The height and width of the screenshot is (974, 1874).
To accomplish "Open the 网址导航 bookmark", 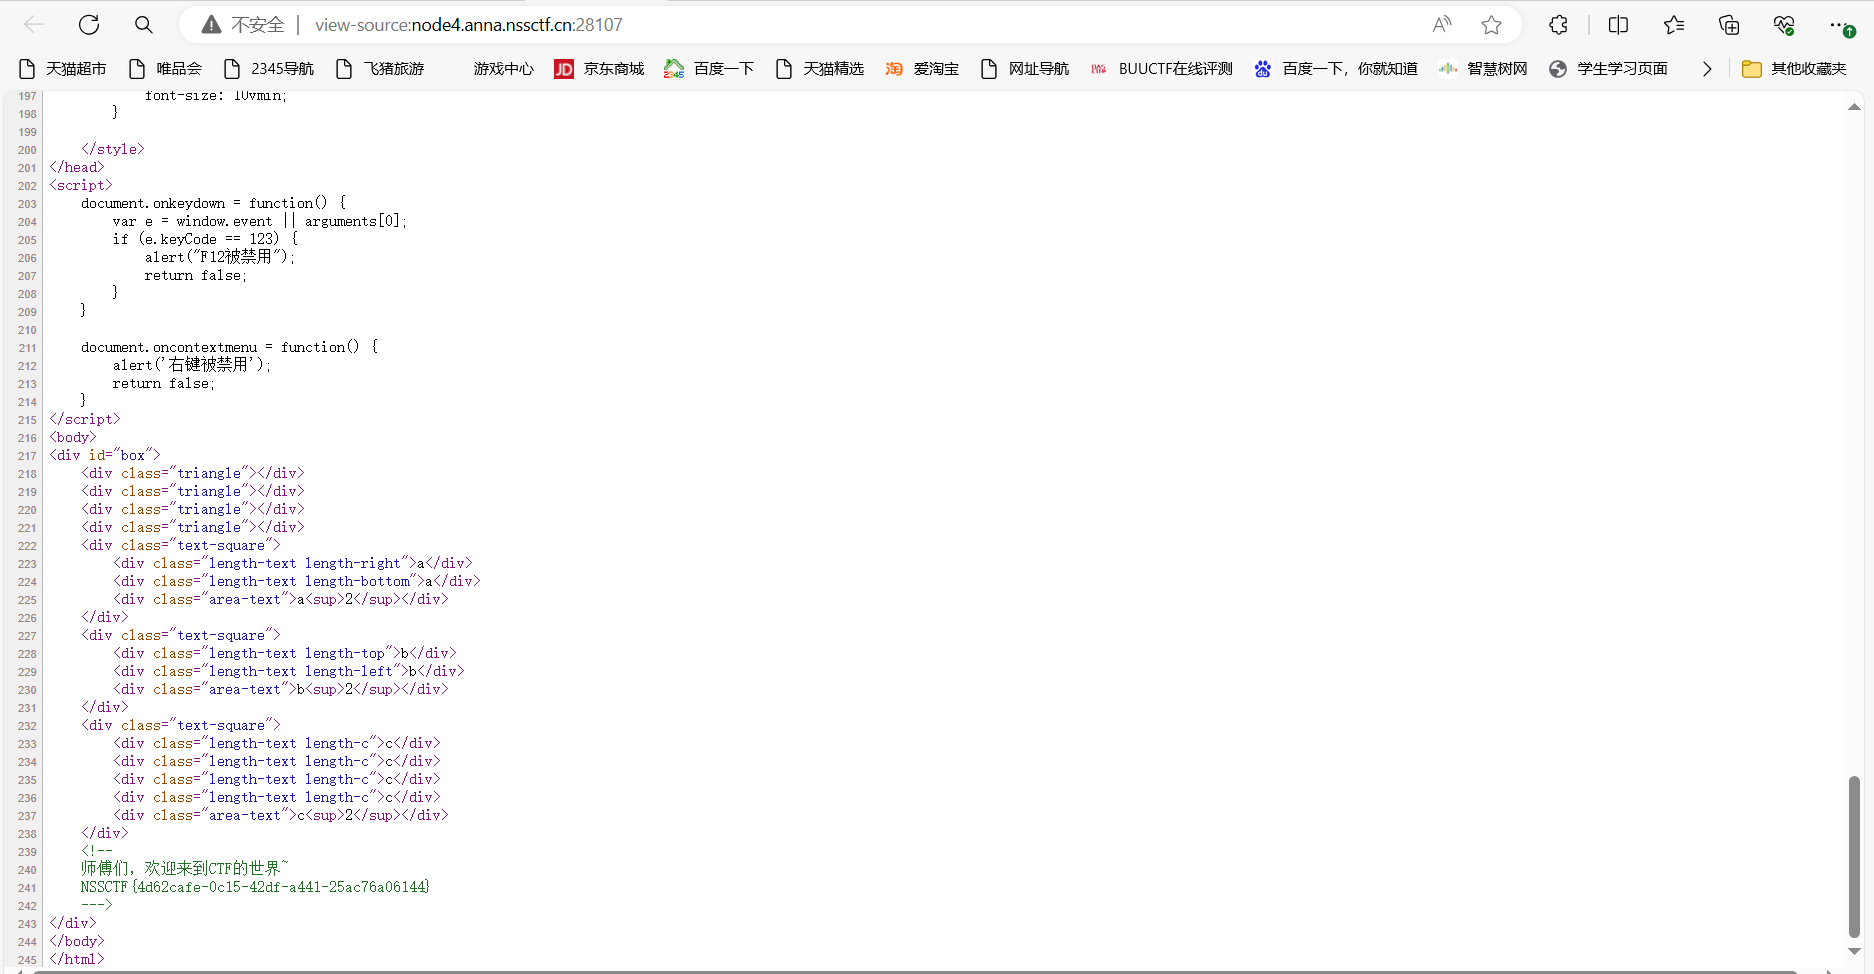I will pos(1025,68).
